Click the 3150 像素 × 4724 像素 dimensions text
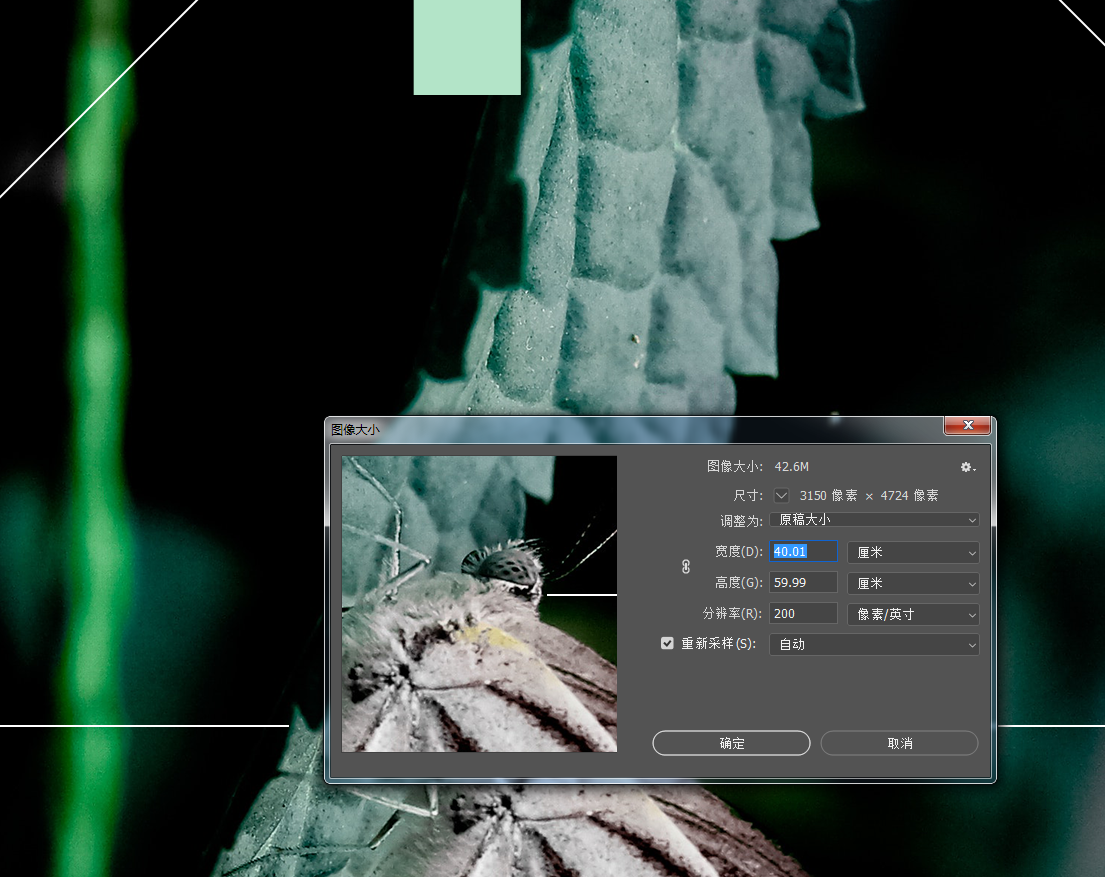 tap(869, 496)
